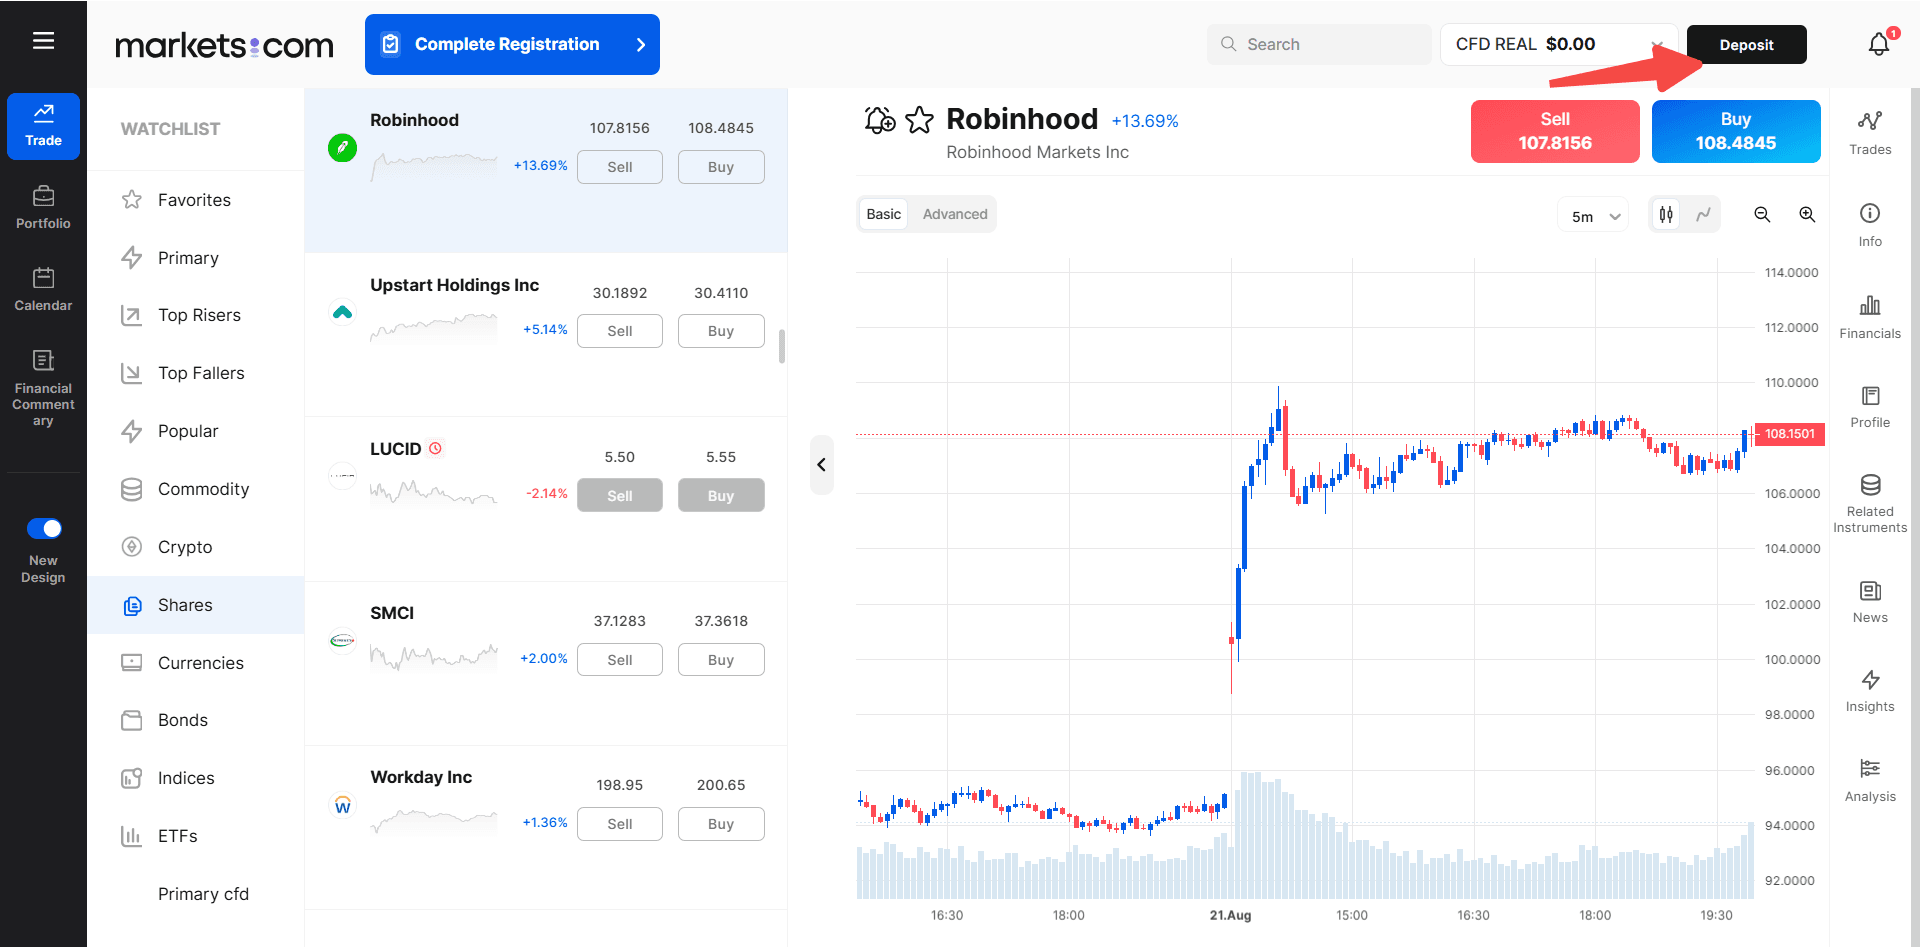Open the notifications bell
Viewport: 1920px width, 947px height.
click(x=1879, y=44)
